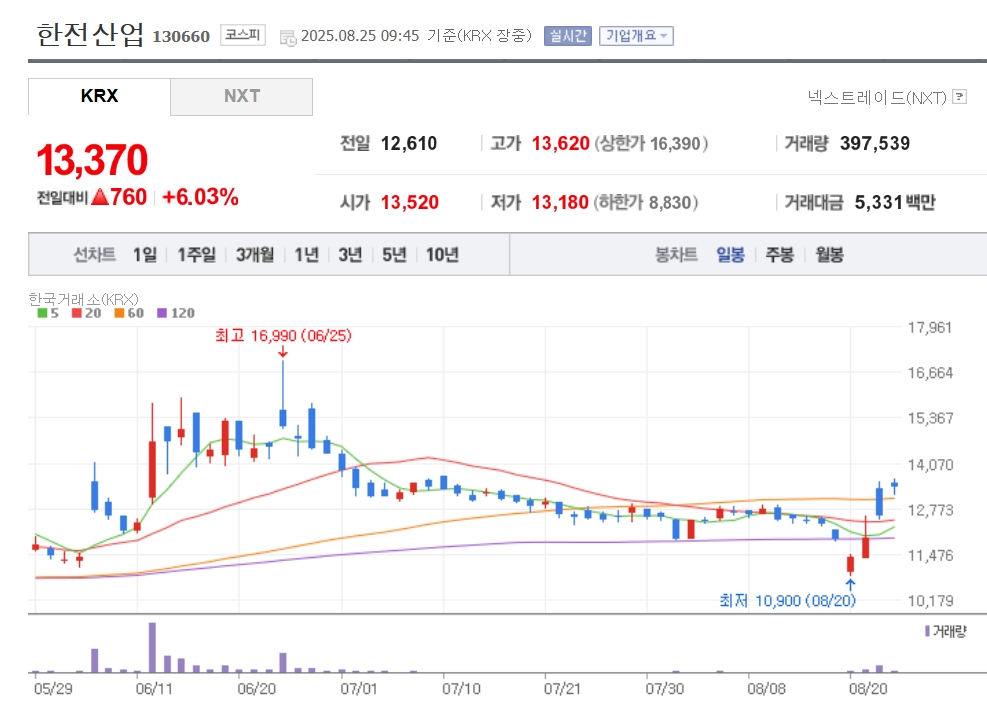Click the red 20-day average legend square
Screen dimensions: 987x716
[x=77, y=313]
